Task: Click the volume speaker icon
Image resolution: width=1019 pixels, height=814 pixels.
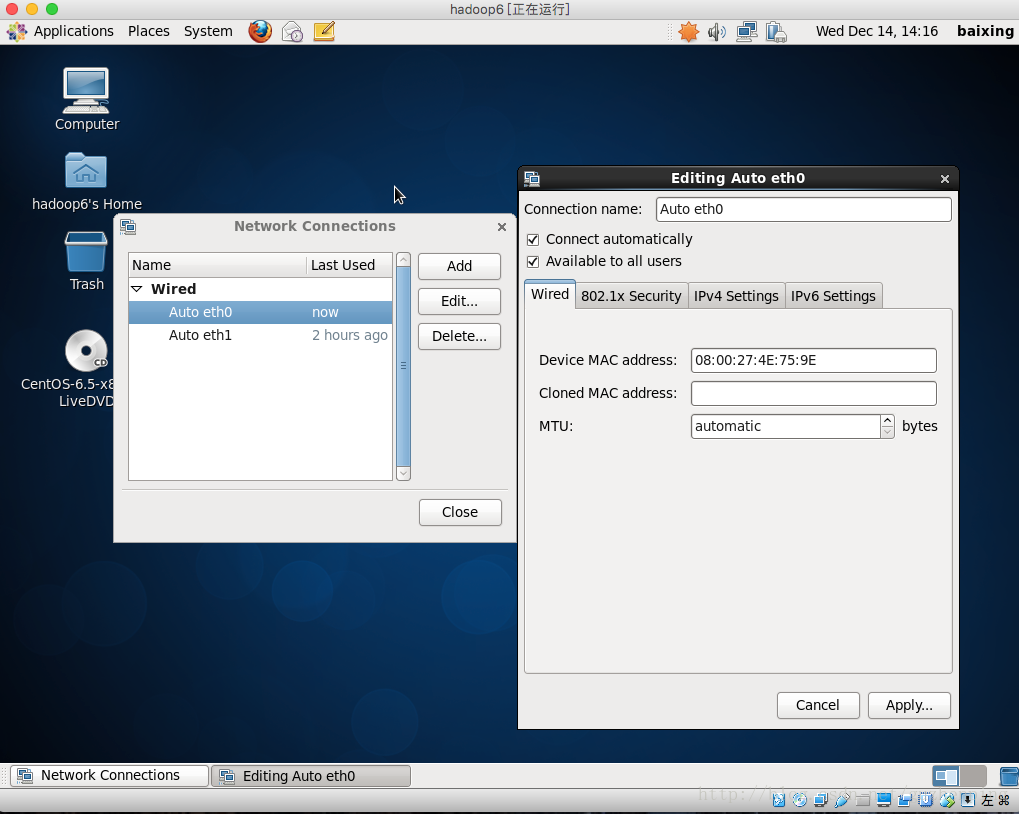Action: click(x=716, y=32)
